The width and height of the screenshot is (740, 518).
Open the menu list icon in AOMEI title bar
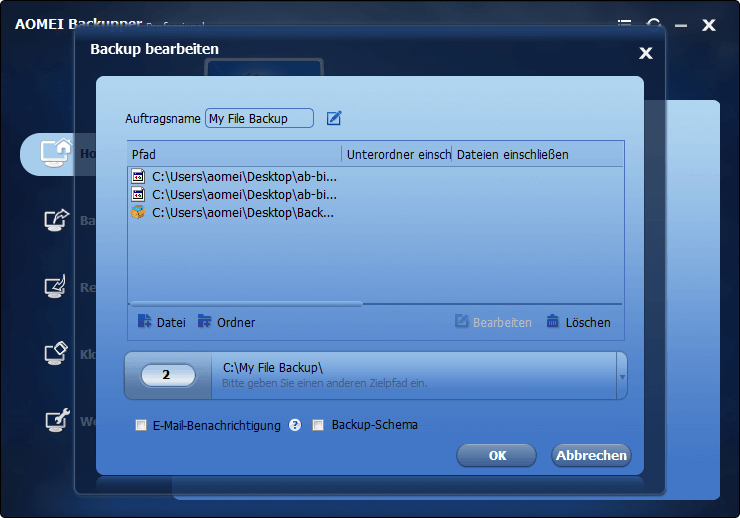(x=624, y=24)
